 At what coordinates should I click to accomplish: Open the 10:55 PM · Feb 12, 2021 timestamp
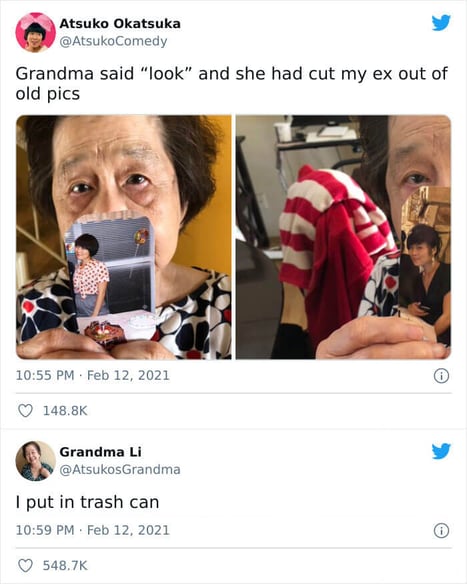pyautogui.click(x=92, y=375)
